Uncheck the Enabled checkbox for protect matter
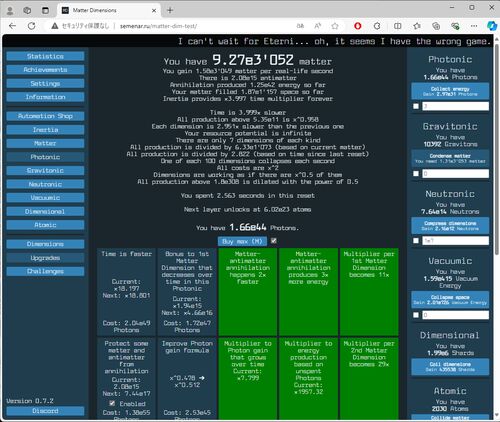The image size is (500, 422). pos(112,403)
